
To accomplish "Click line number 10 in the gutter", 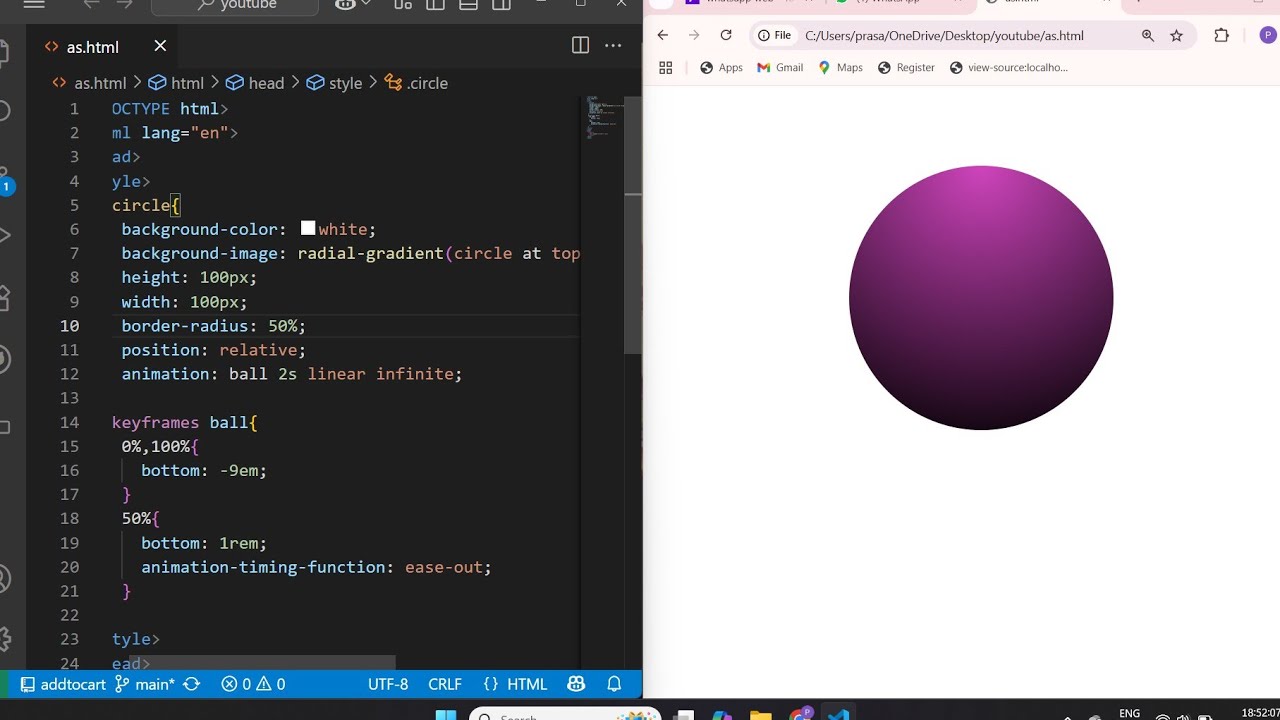I will (70, 326).
